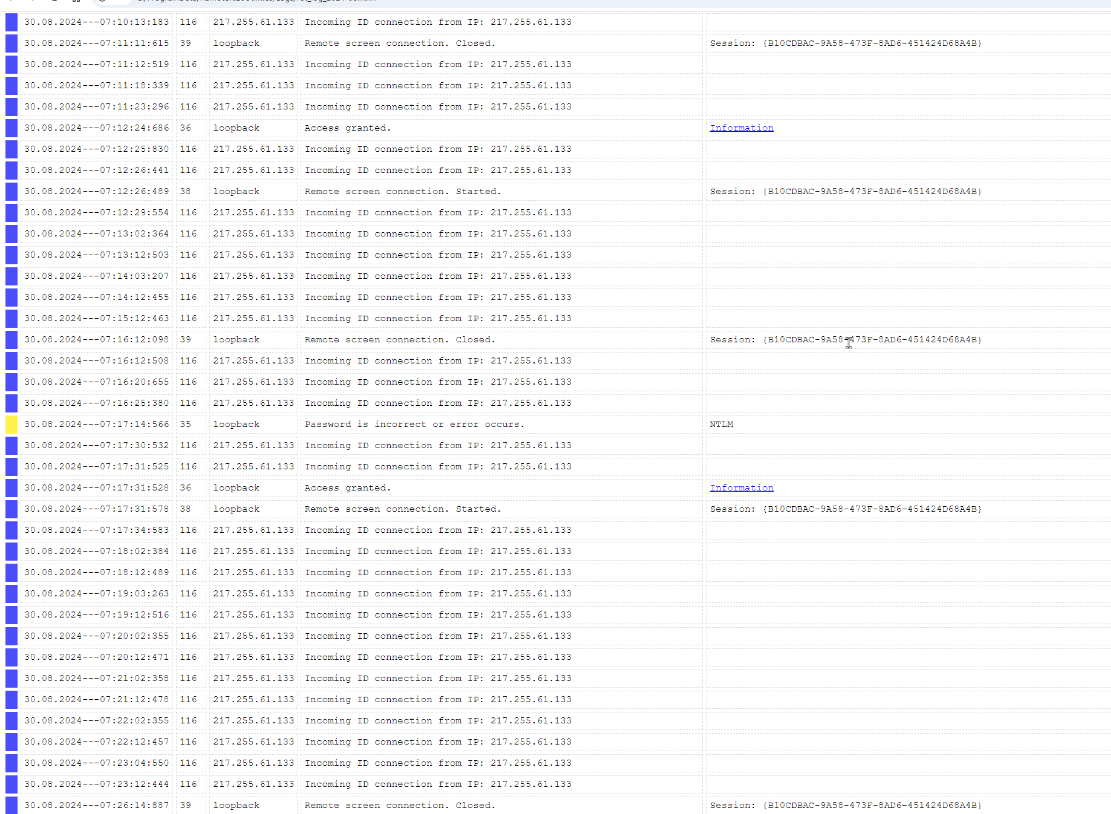Open the Information link at 07:12:24
Viewport: 1111px width, 814px height.
741,128
